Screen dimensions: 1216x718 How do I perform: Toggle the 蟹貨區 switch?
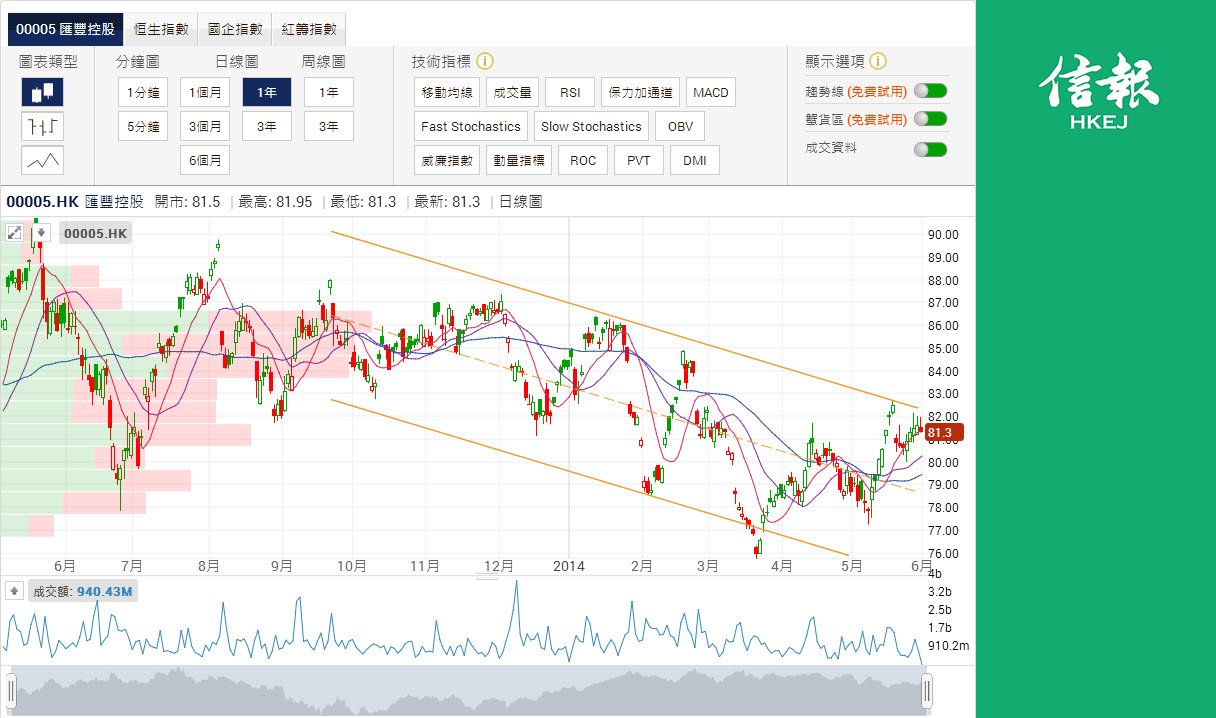click(930, 119)
